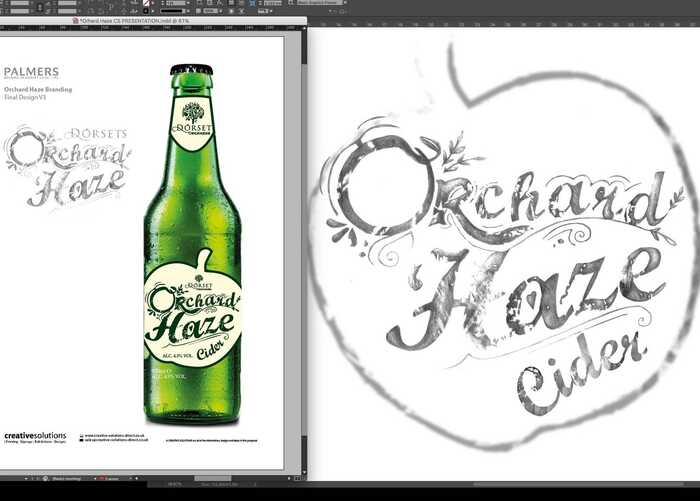Click the highlighted blue icon in control bar
700x501 pixels.
(x=252, y=3)
